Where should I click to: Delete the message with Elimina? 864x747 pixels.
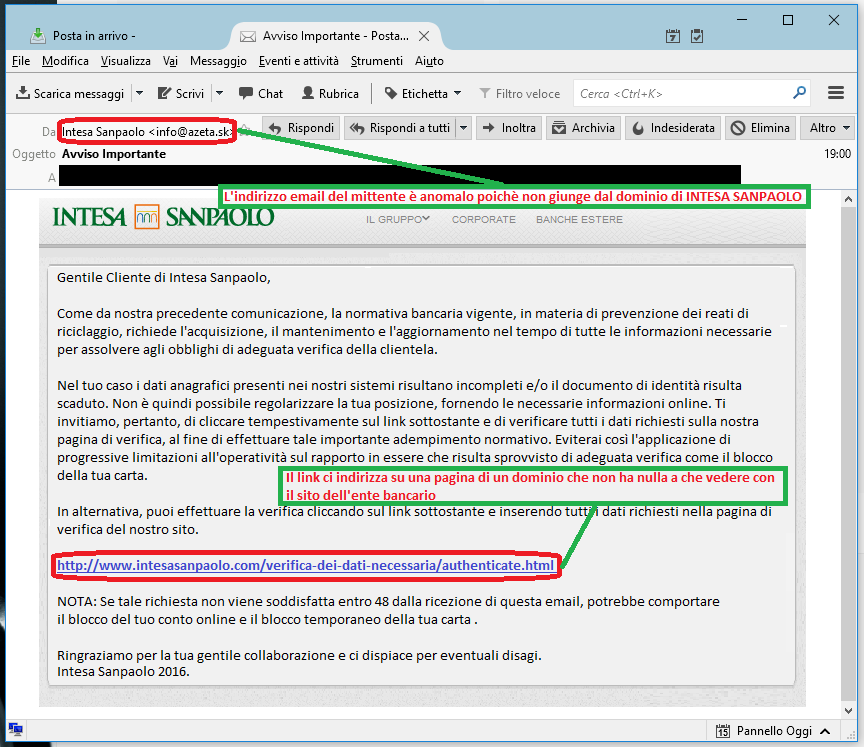pyautogui.click(x=760, y=128)
